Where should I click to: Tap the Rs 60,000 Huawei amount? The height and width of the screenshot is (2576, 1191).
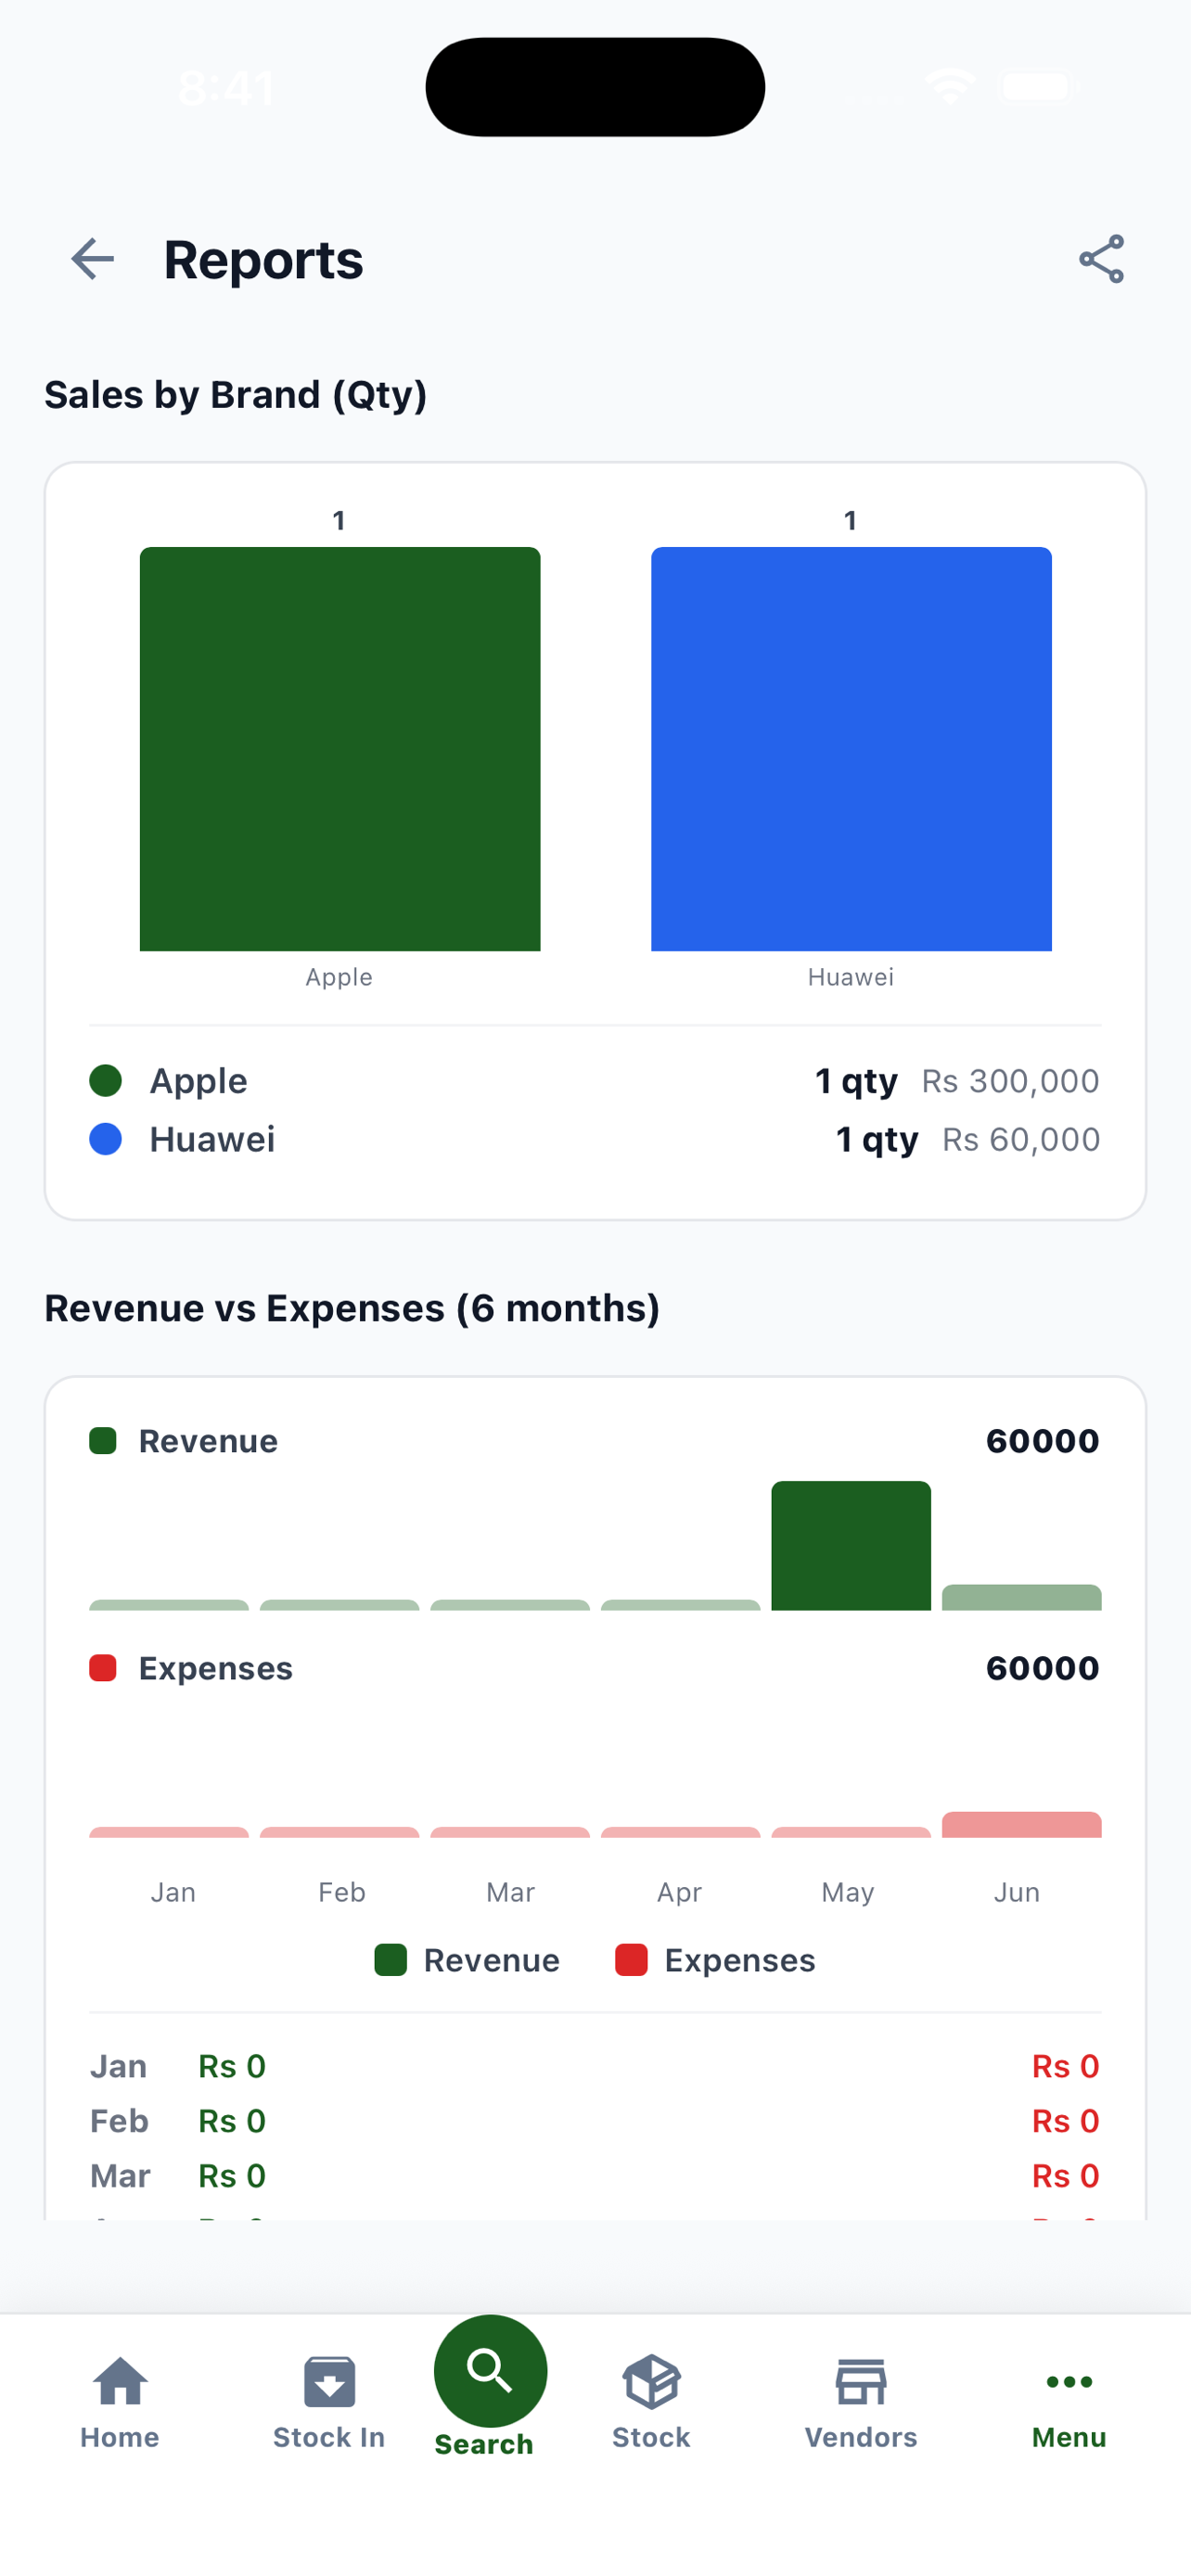[1021, 1138]
